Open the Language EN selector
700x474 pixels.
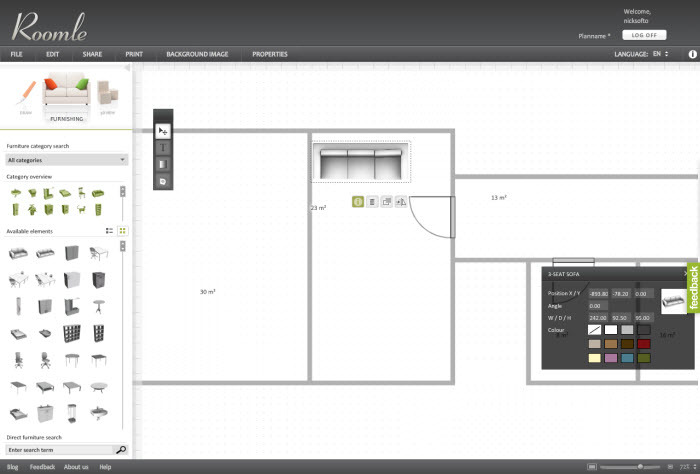coord(660,54)
